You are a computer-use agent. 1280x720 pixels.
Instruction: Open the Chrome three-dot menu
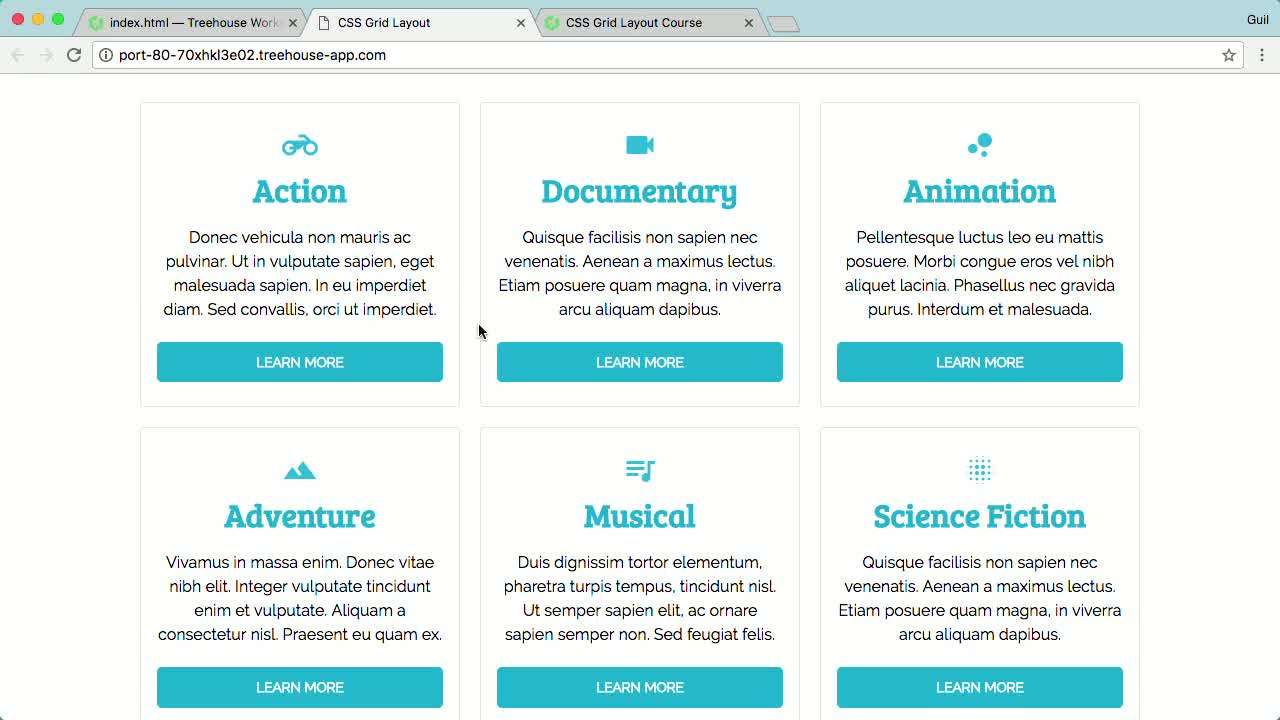tap(1262, 56)
